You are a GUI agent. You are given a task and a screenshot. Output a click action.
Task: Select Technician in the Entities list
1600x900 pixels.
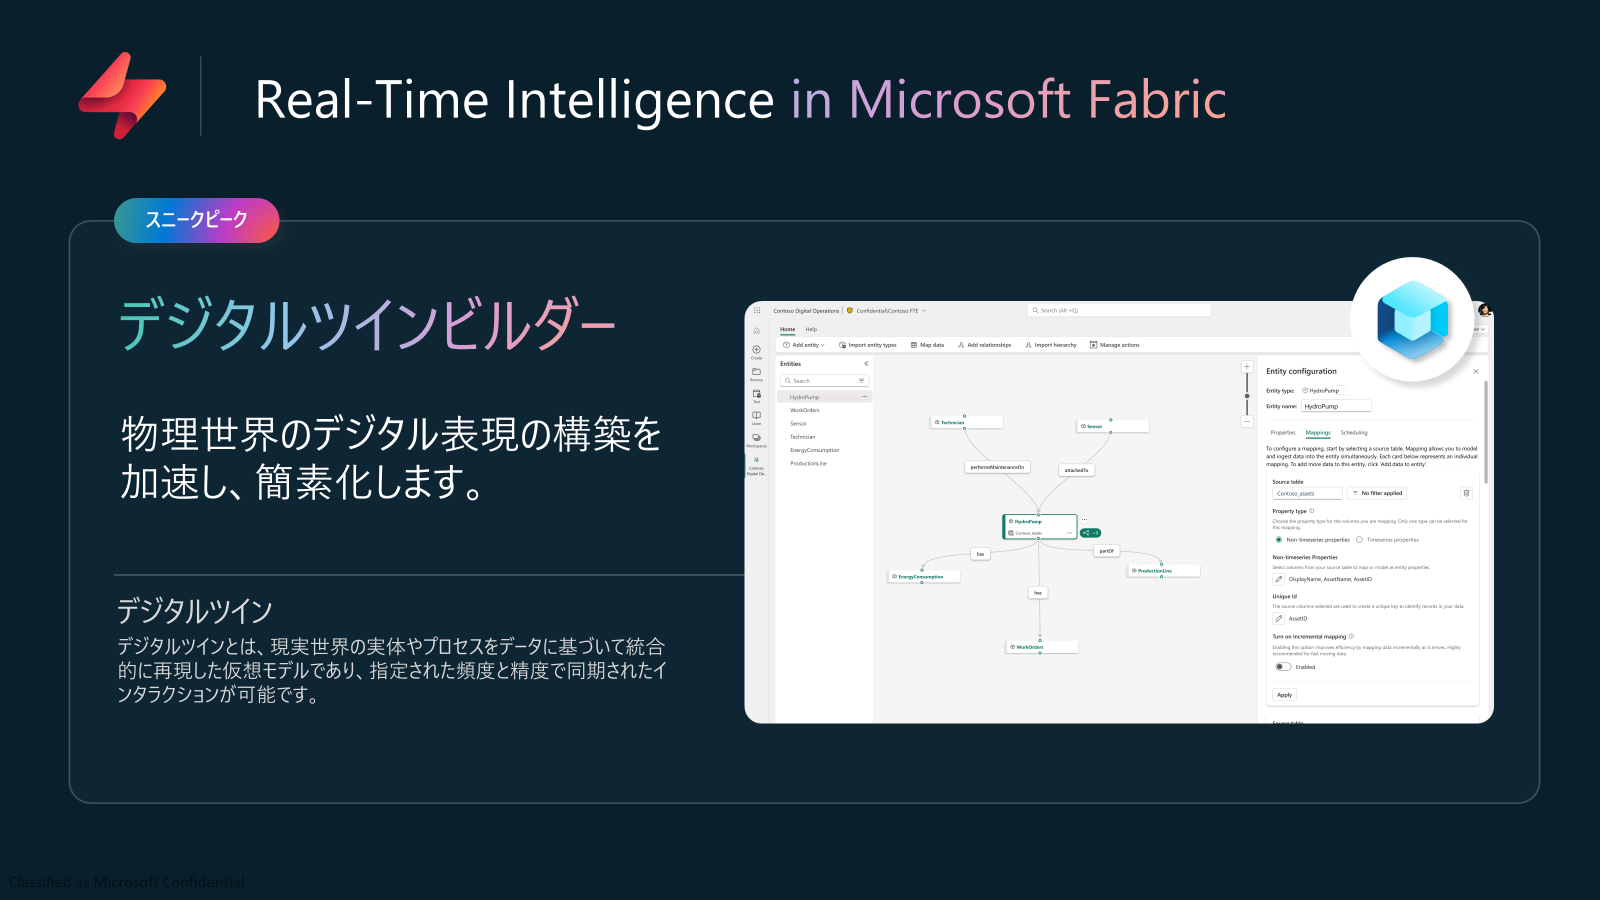(803, 437)
